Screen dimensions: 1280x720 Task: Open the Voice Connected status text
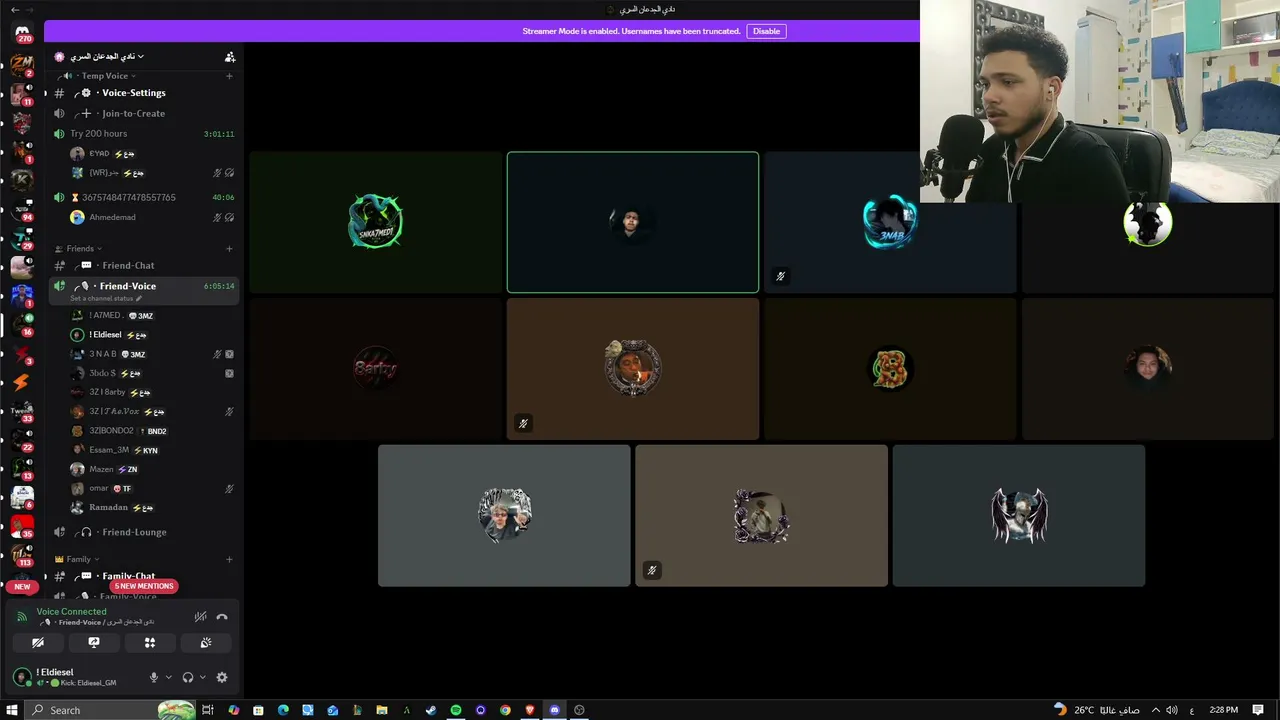(x=71, y=612)
